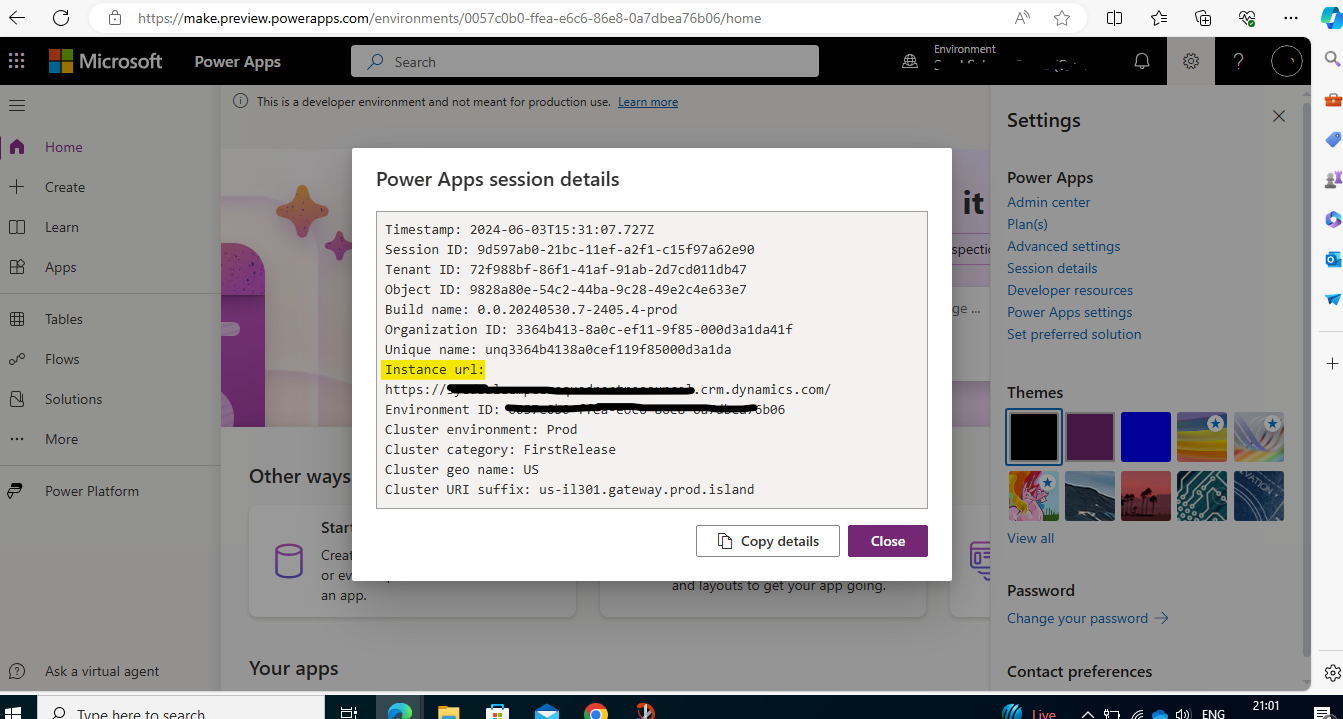Screen dimensions: 1343x719
Task: Select the circuit board theme thumbnail
Action: tap(1202, 495)
